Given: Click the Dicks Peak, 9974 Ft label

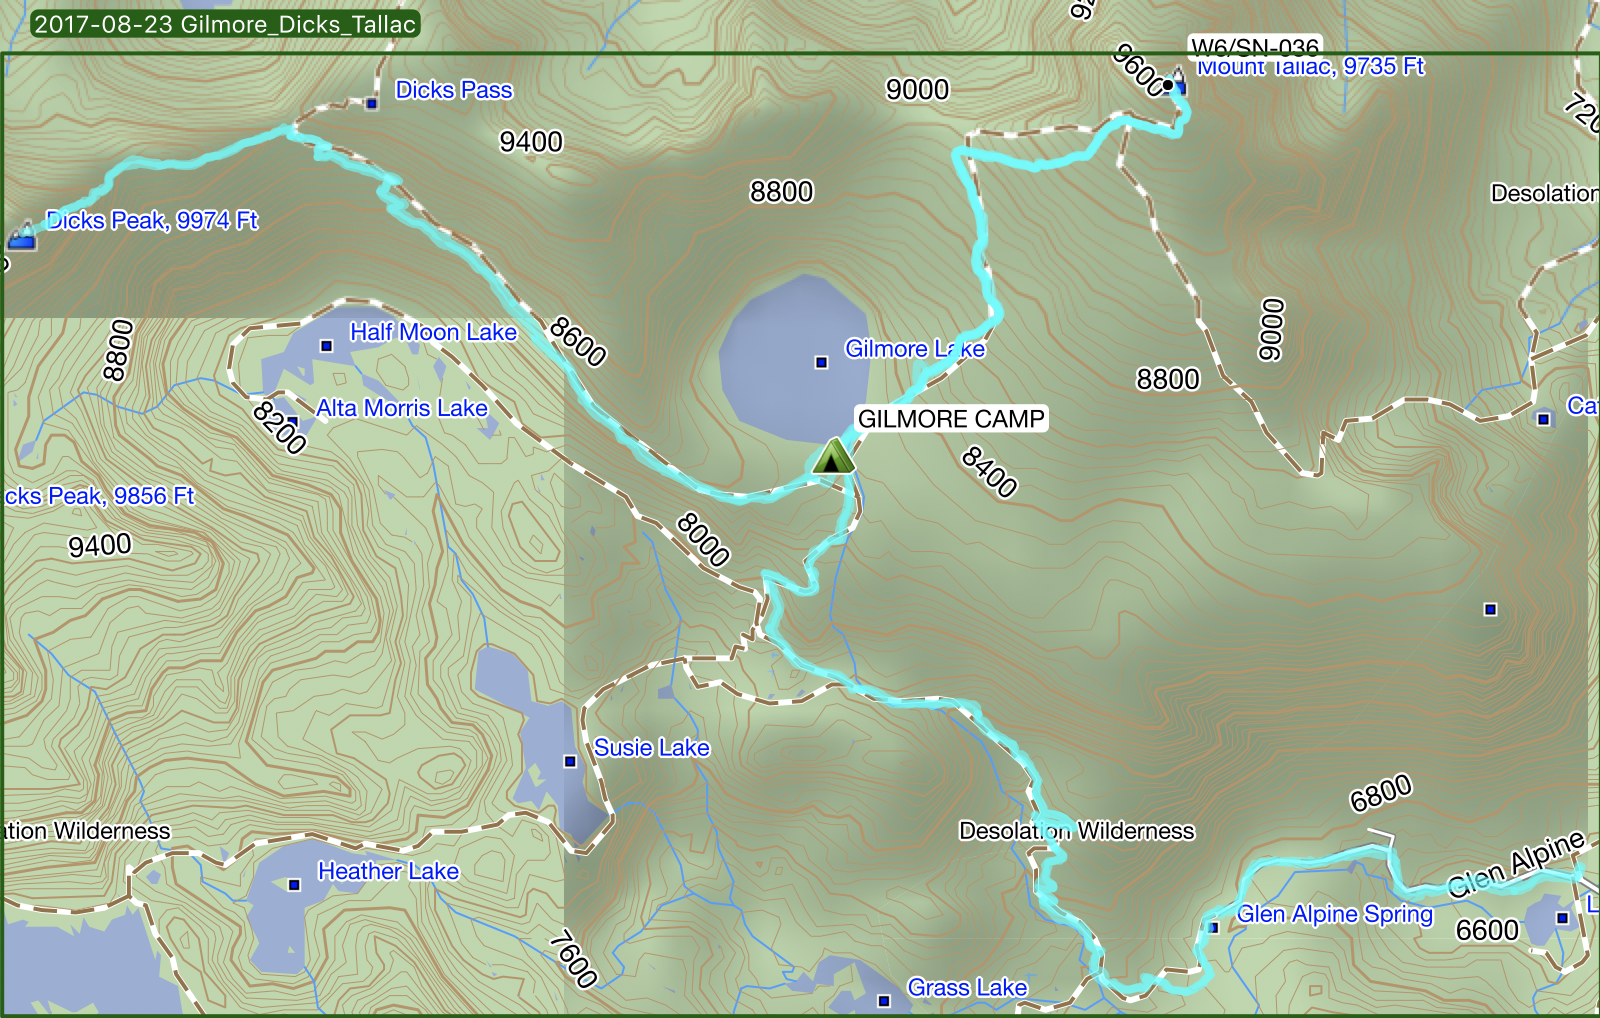Looking at the screenshot, I should click(152, 220).
